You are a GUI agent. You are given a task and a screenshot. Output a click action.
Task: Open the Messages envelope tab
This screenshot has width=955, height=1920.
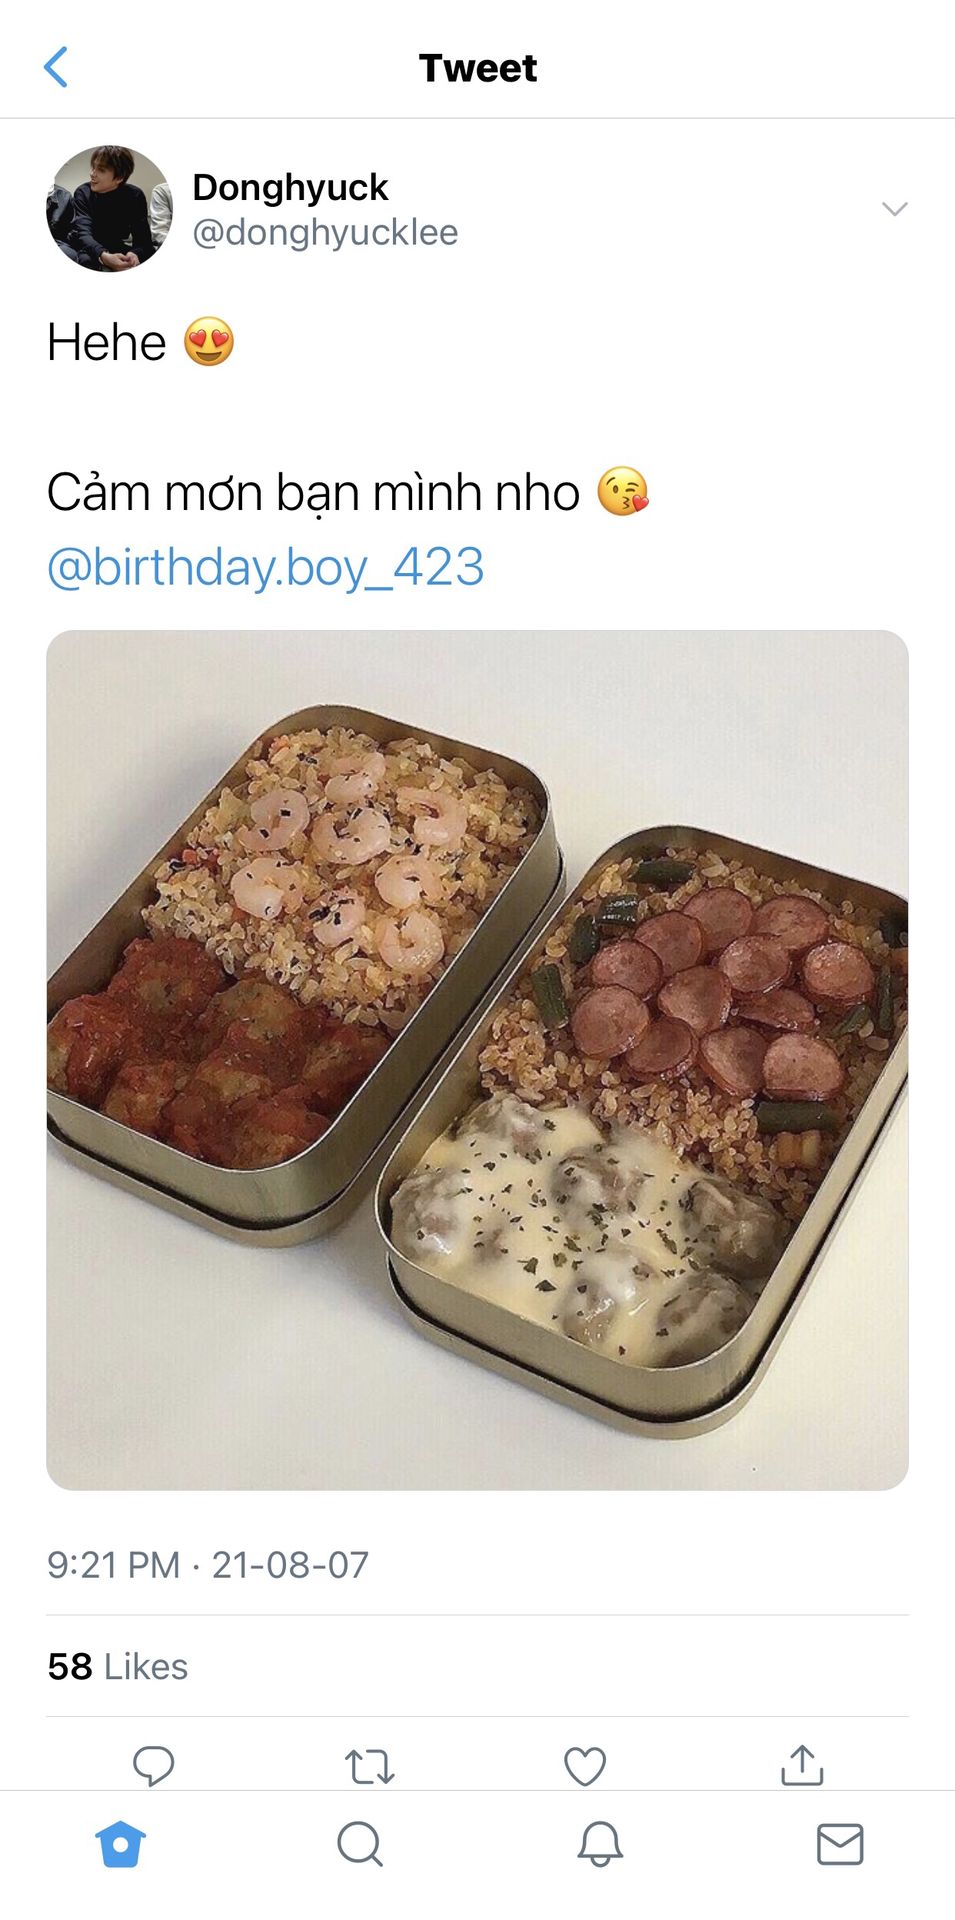[x=840, y=1844]
